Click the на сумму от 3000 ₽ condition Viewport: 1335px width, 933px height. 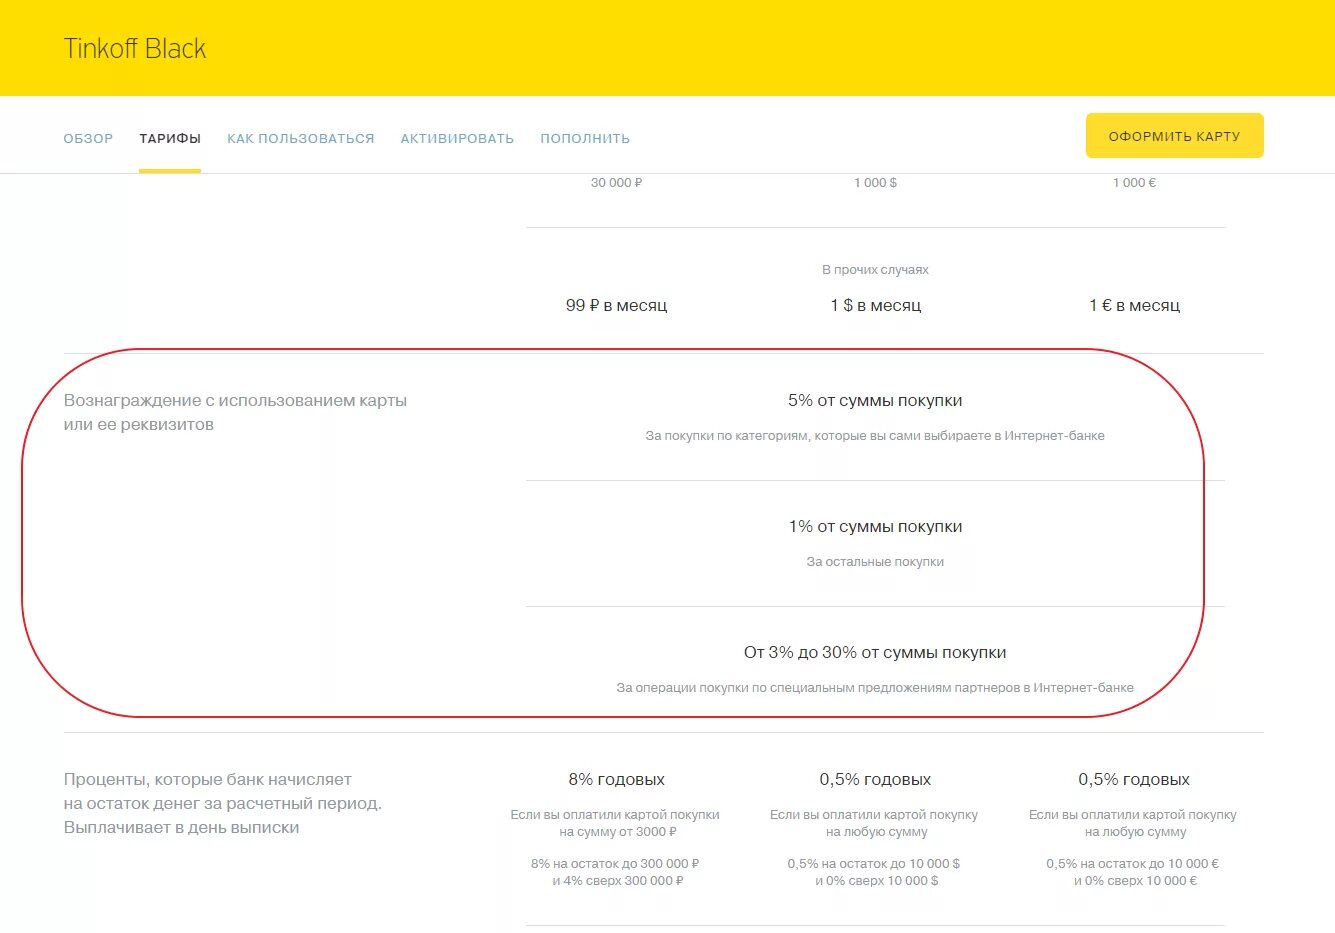click(x=618, y=832)
